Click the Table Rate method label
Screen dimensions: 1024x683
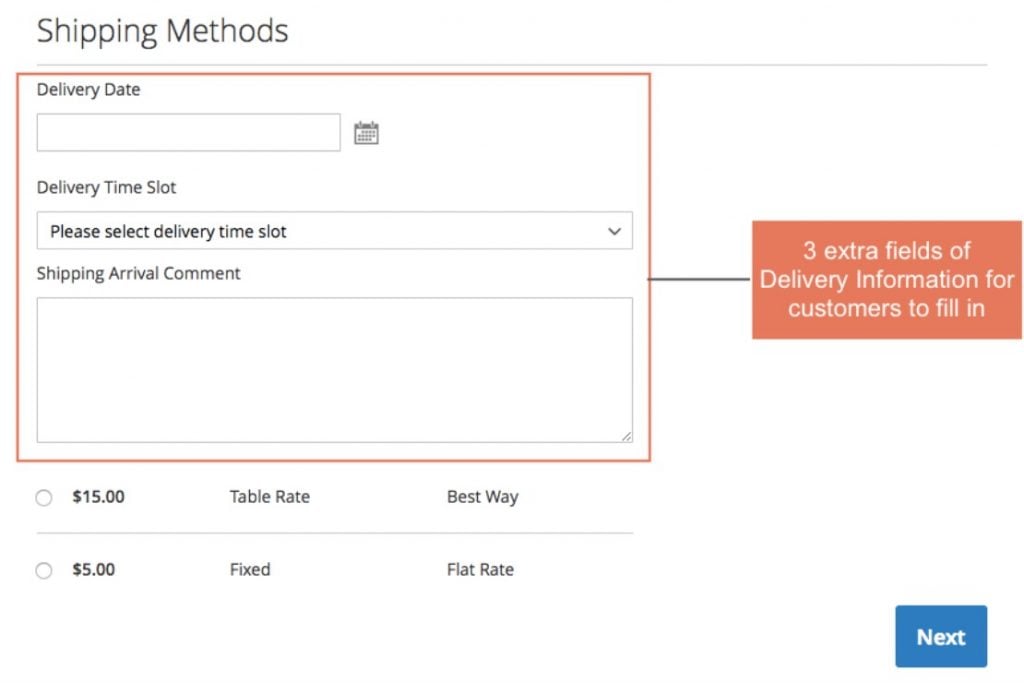coord(269,497)
